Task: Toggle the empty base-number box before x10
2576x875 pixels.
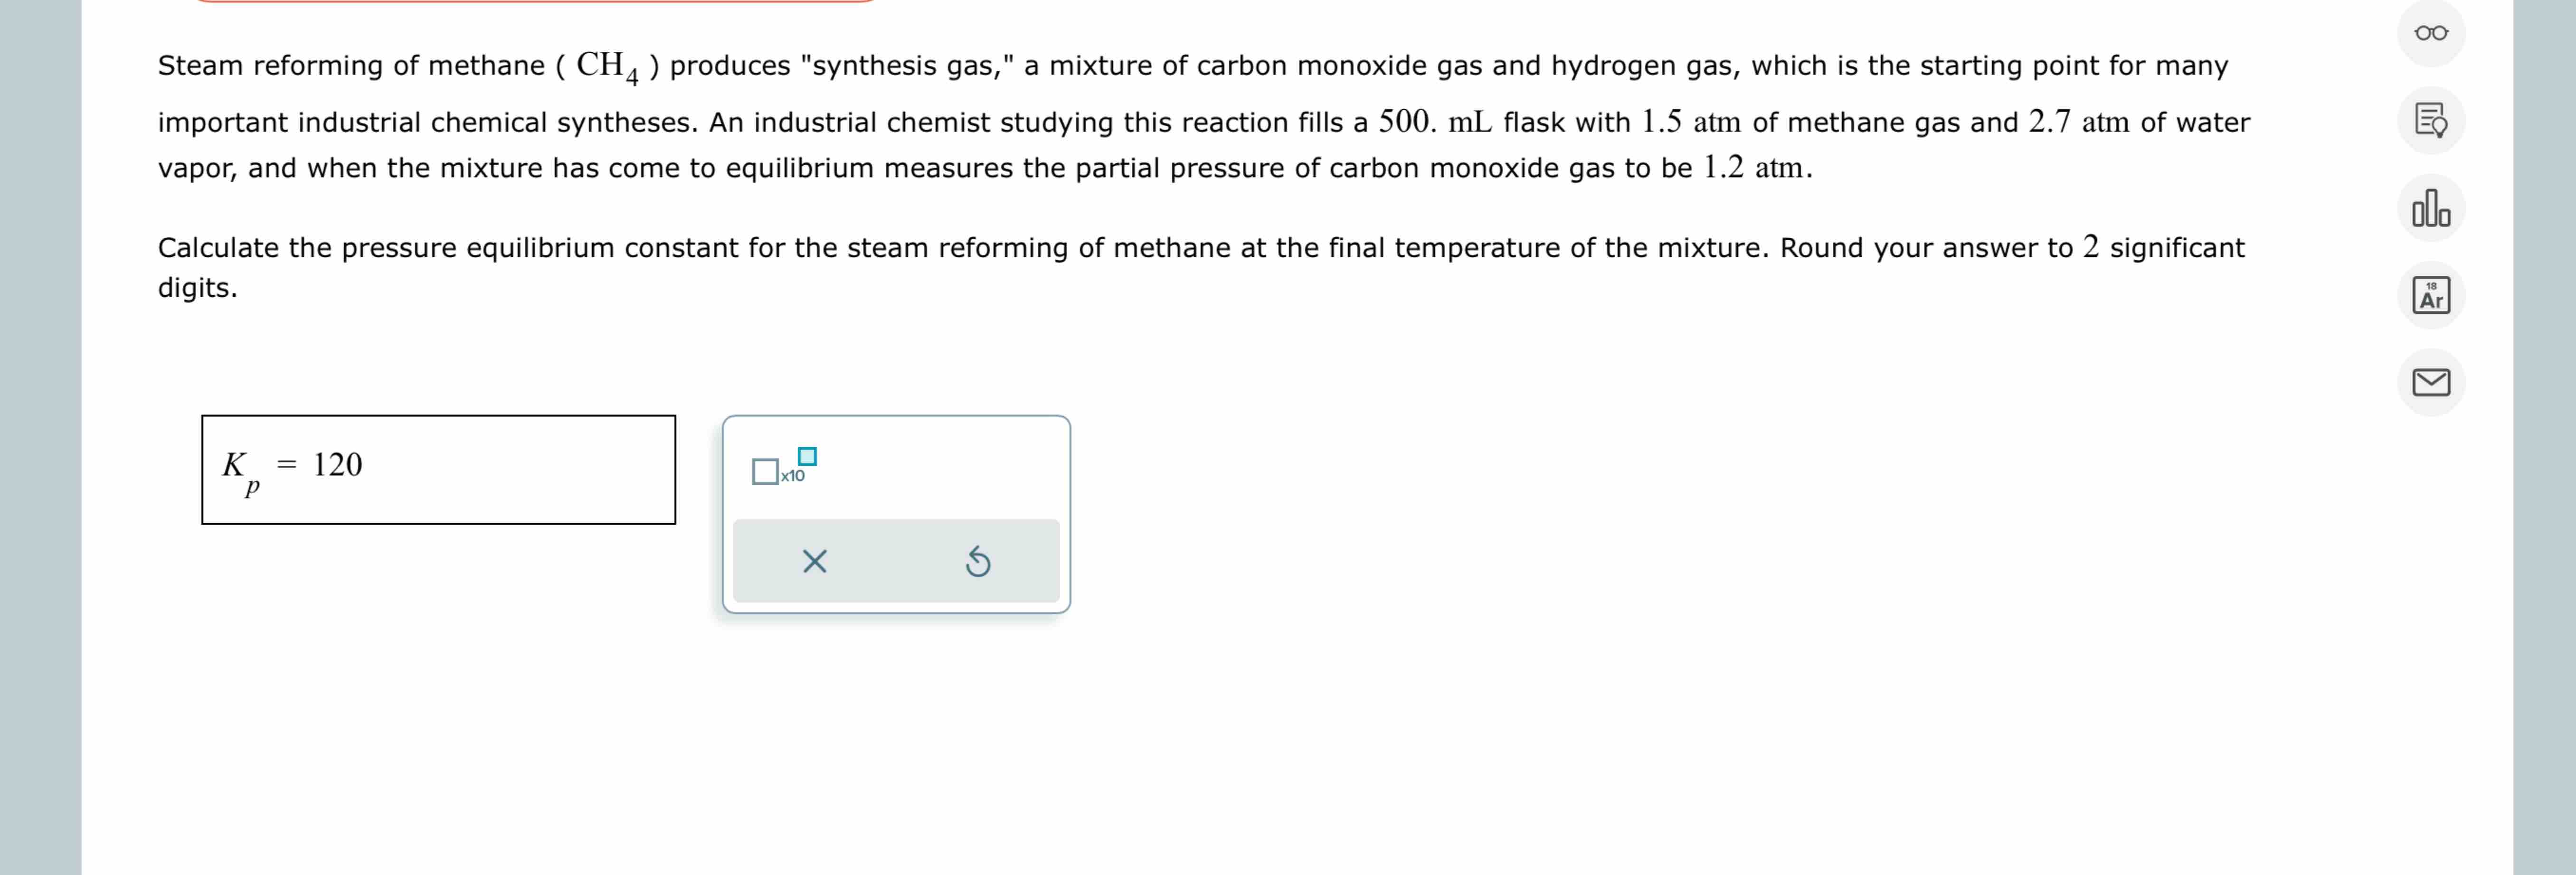Action: [765, 470]
